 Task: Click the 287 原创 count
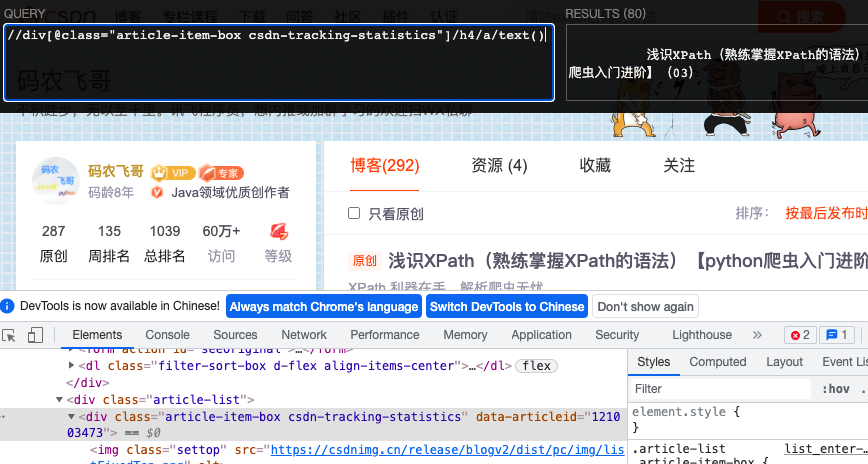54,243
